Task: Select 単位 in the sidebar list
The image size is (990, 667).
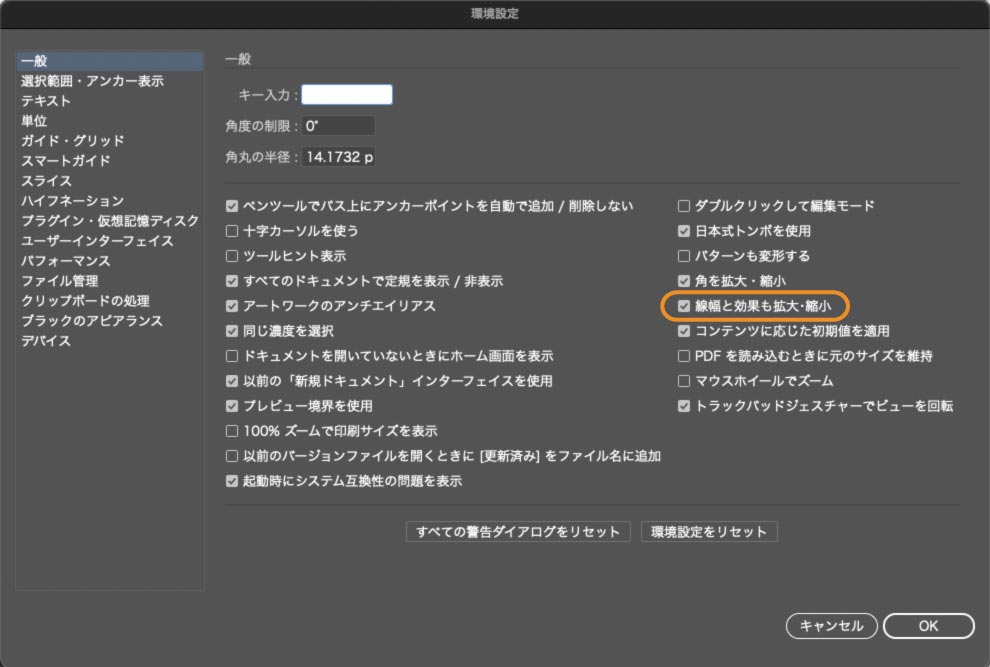Action: [34, 121]
